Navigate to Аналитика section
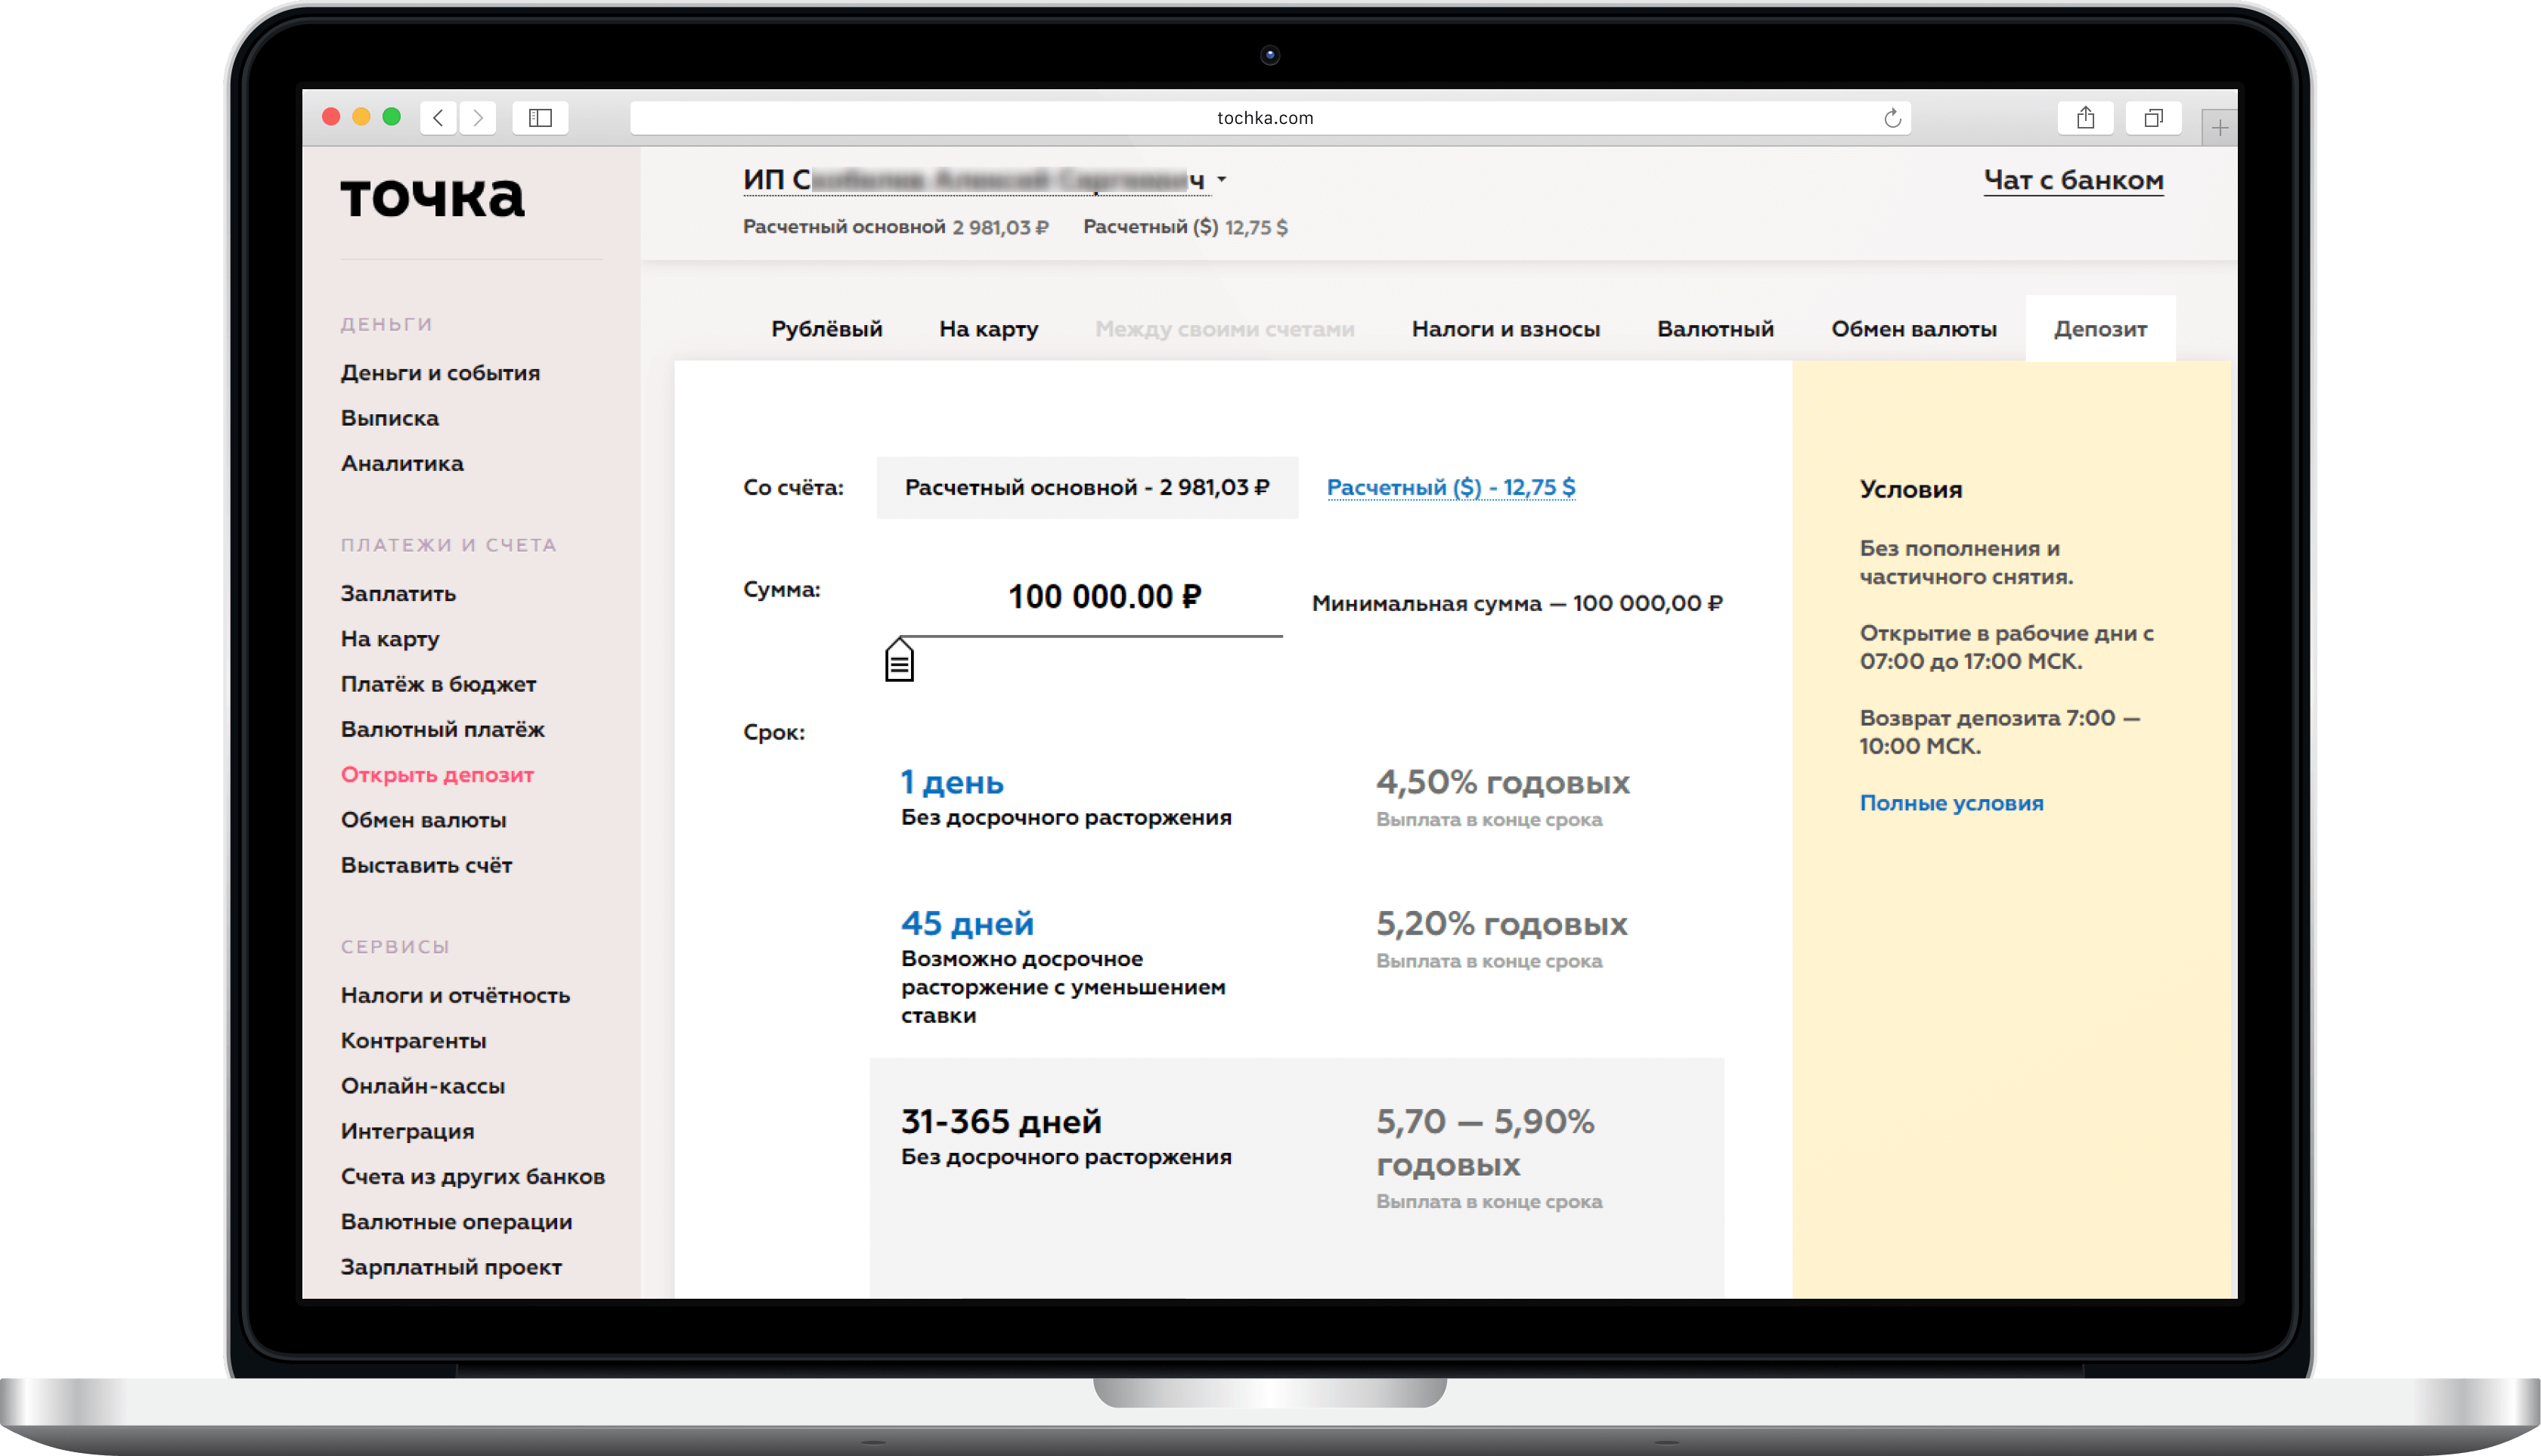2541x1456 pixels. 401,461
